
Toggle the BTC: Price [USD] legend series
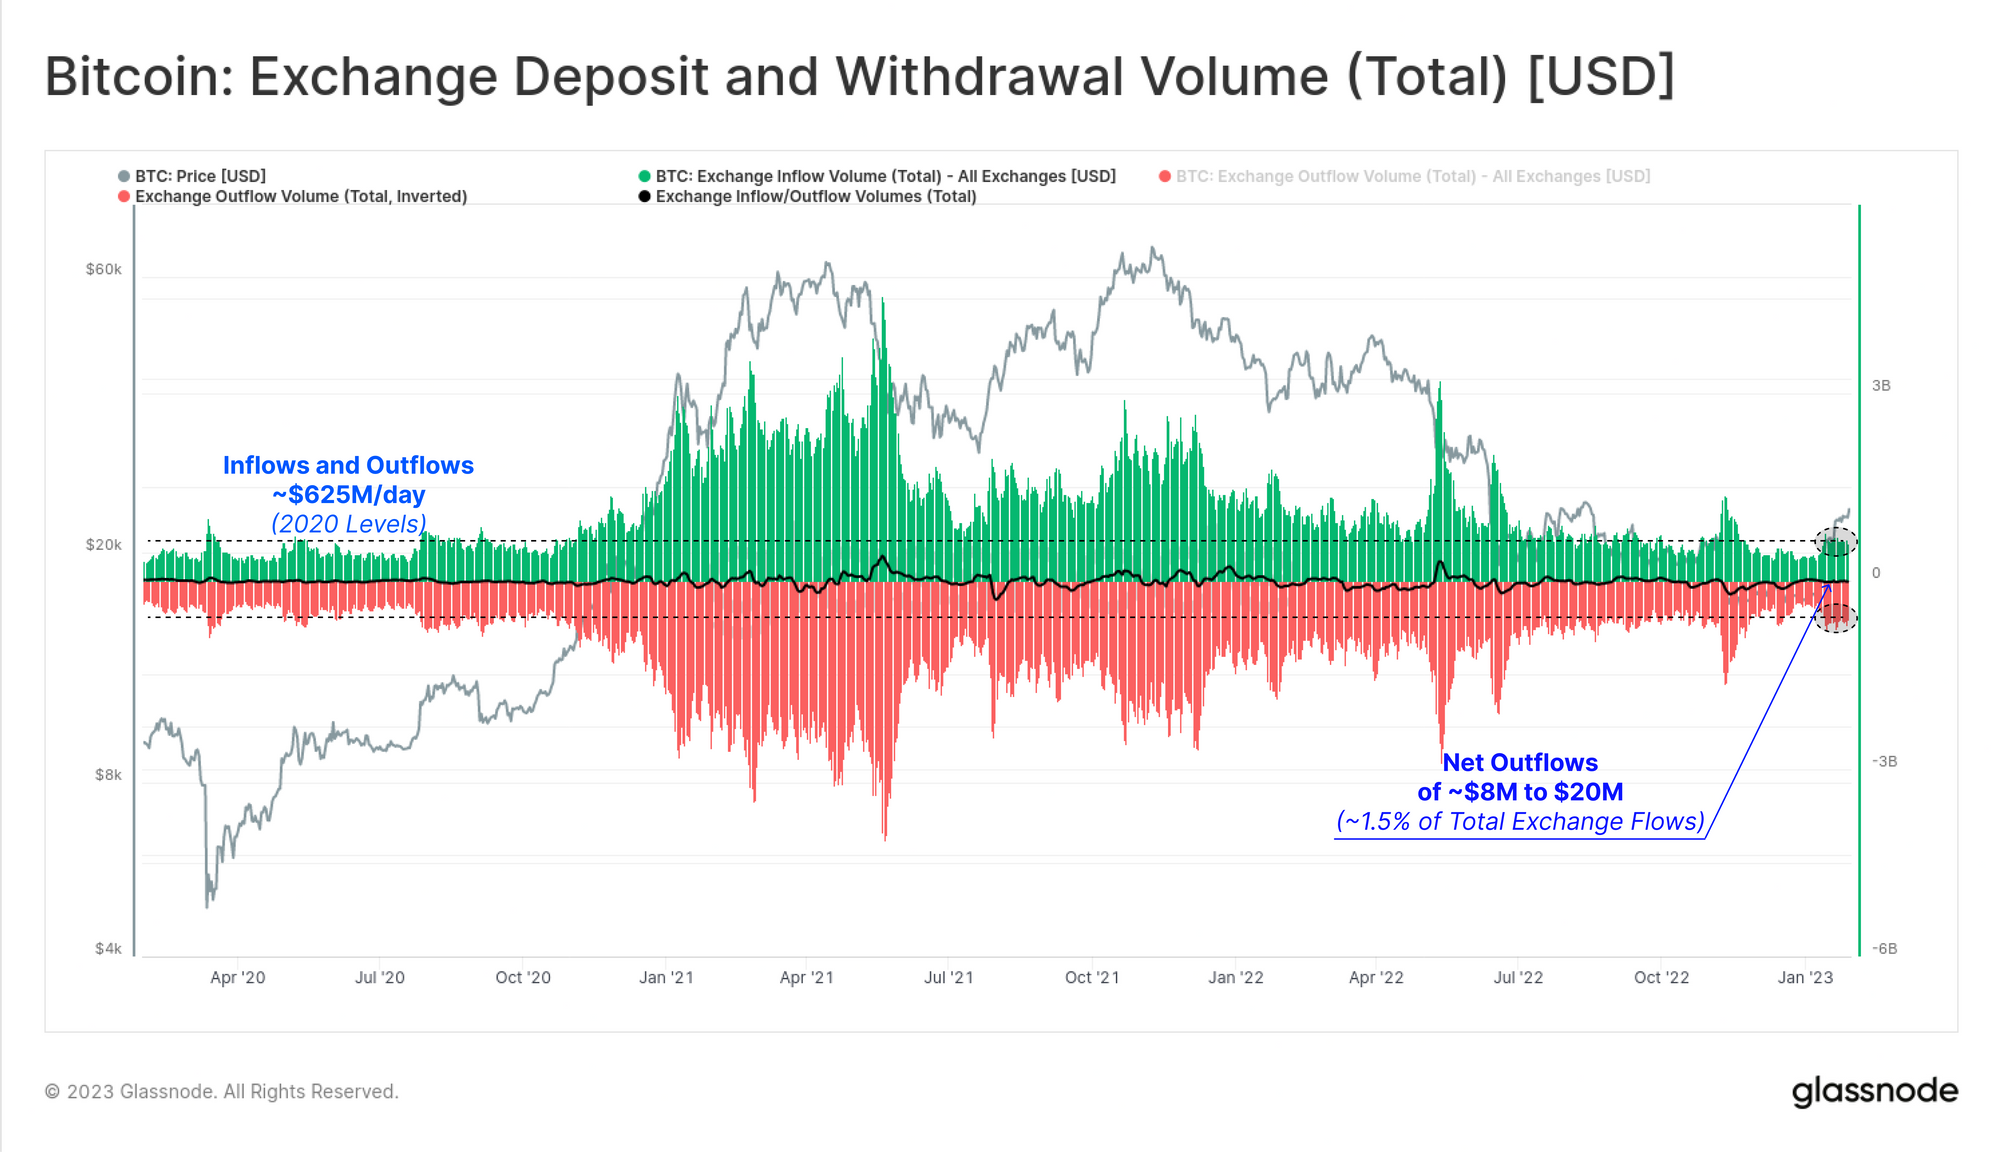[200, 176]
